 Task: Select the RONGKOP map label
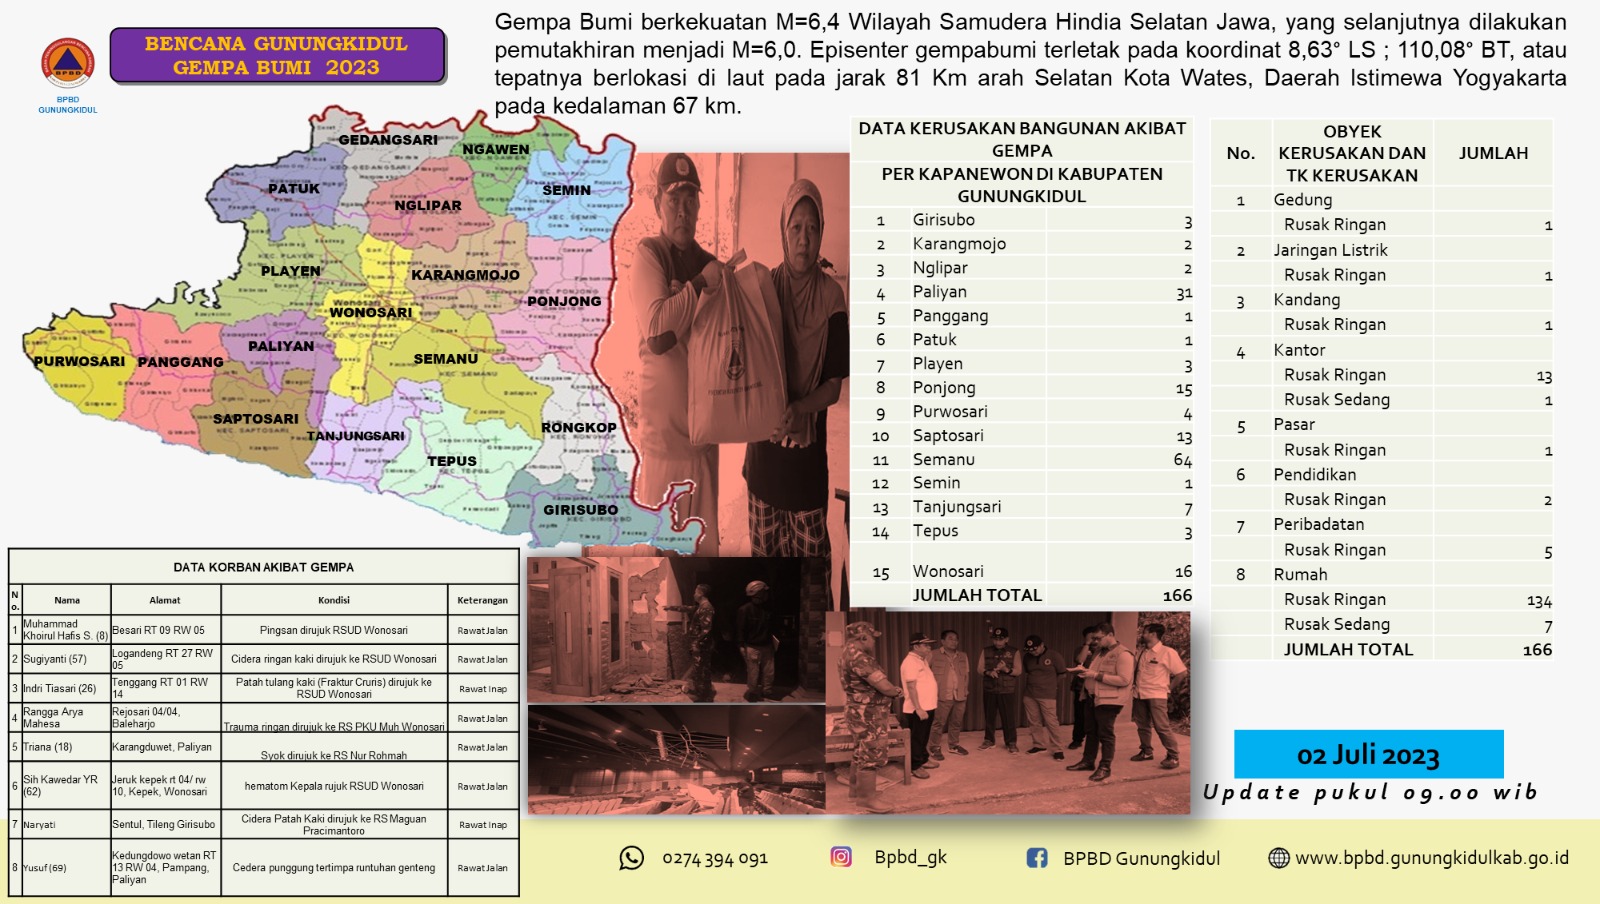click(579, 427)
